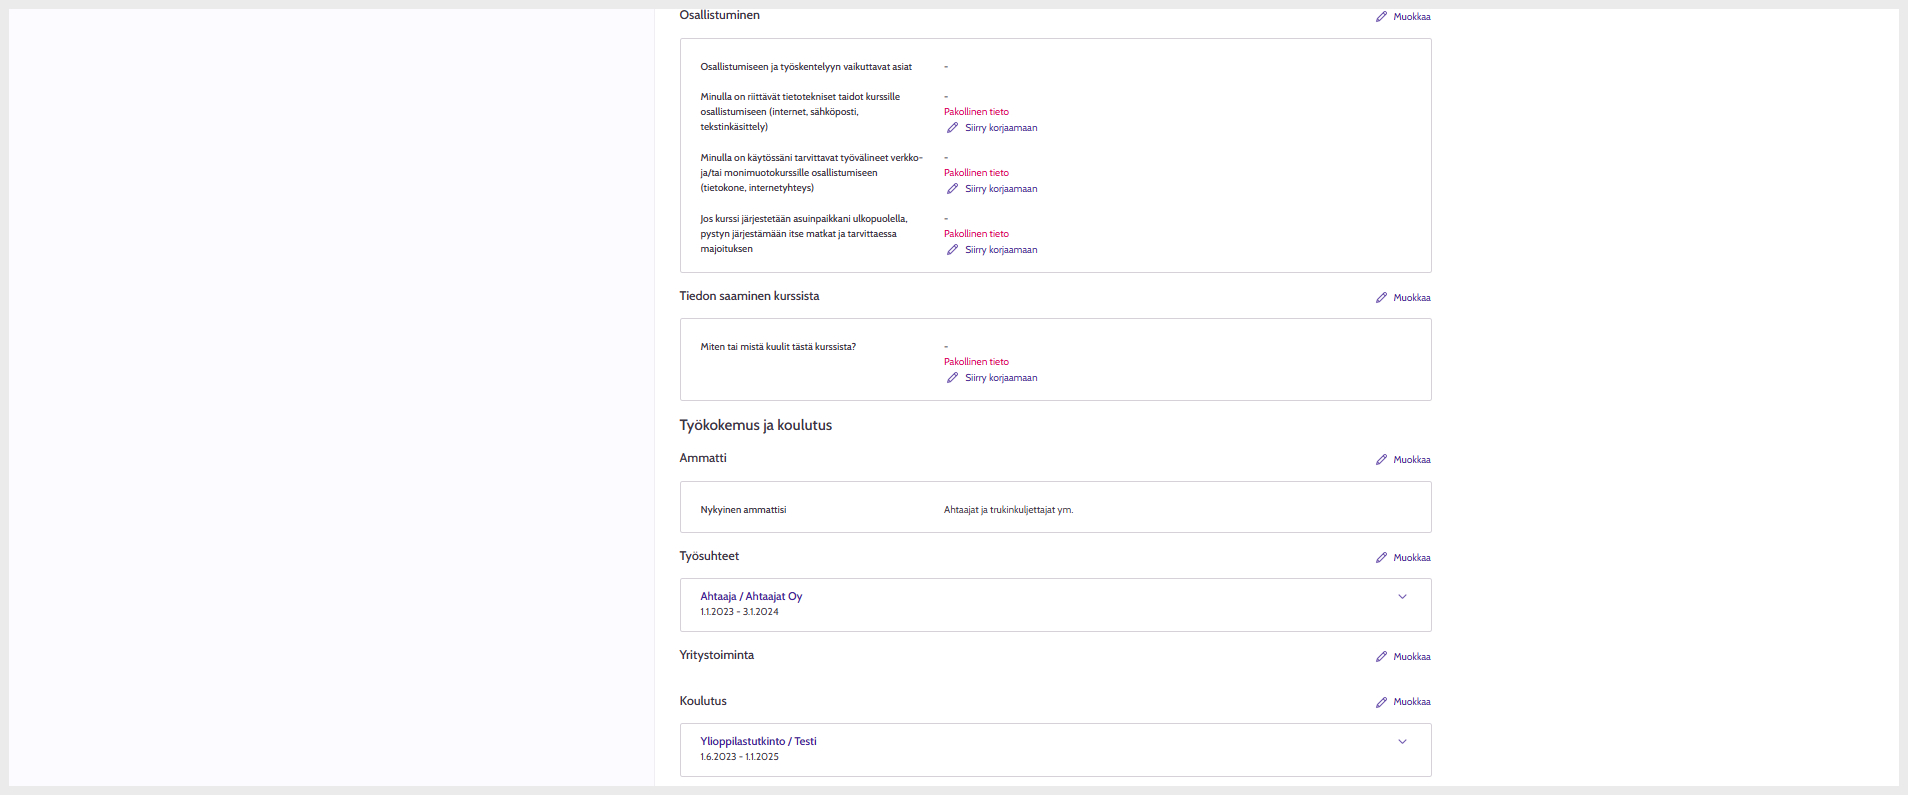Select the Työkokemus ja koulutus heading
Screen dimensions: 1908x795
(x=756, y=425)
